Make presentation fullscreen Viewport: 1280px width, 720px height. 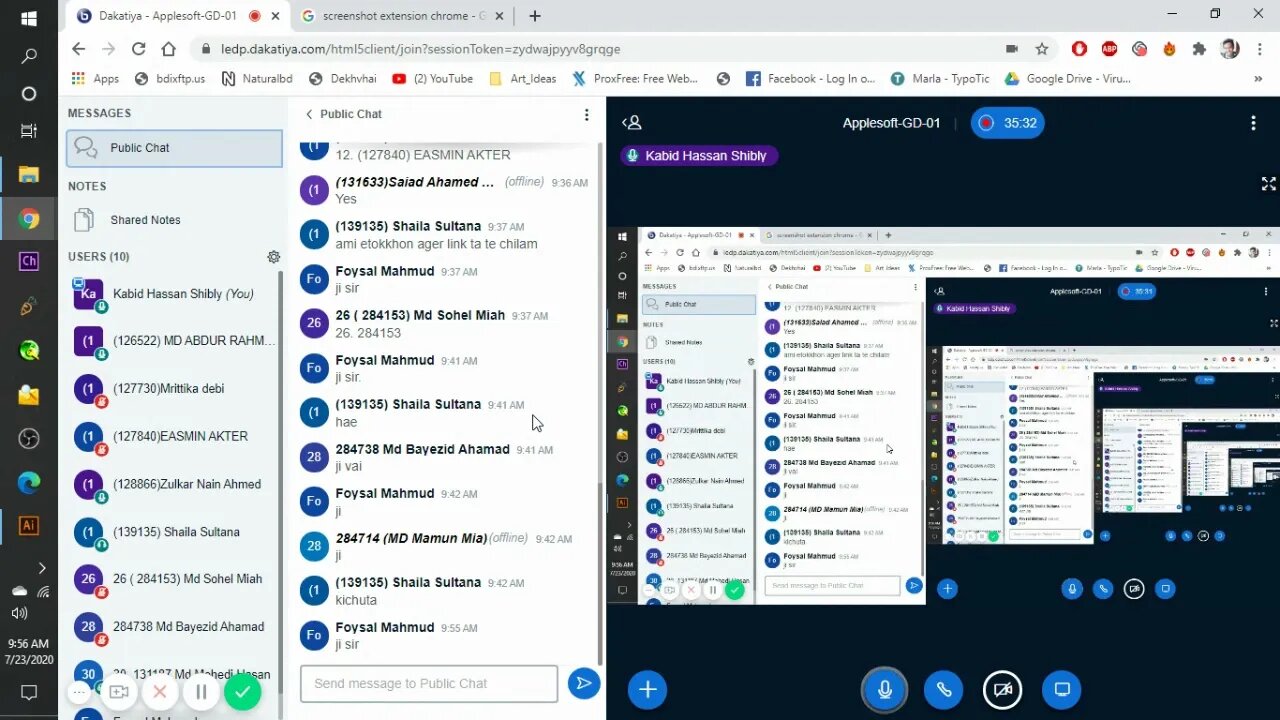[x=1268, y=184]
